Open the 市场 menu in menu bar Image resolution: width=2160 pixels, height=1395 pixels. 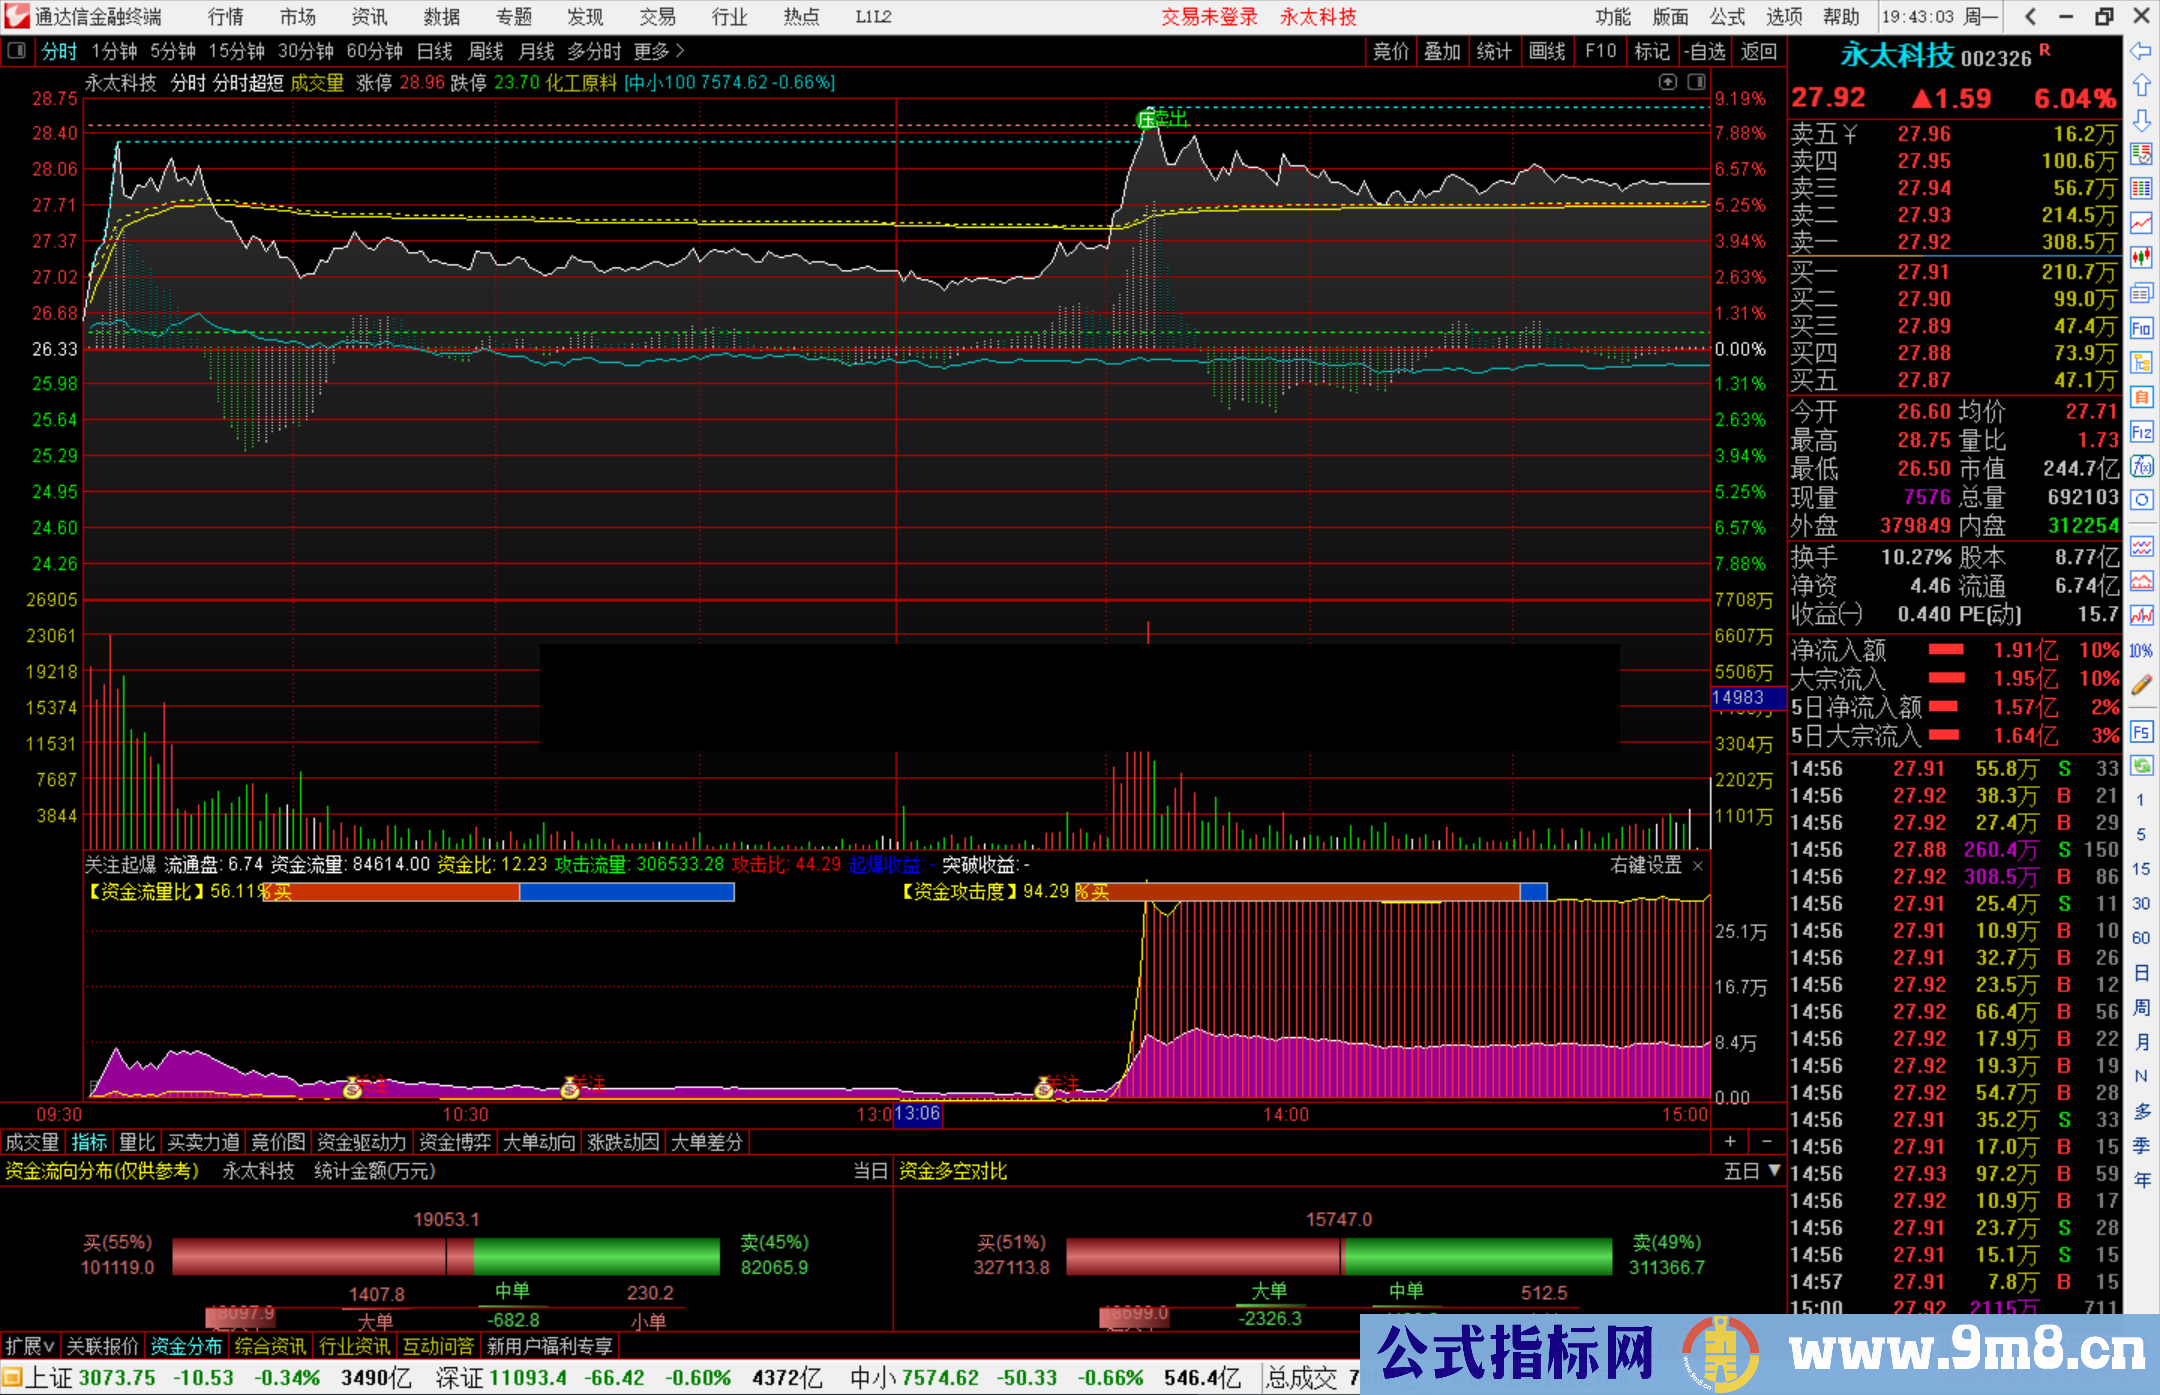click(297, 16)
